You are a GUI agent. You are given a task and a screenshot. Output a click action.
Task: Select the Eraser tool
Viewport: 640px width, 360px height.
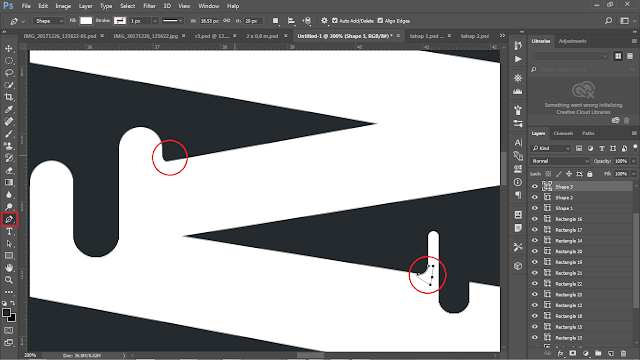[9, 171]
